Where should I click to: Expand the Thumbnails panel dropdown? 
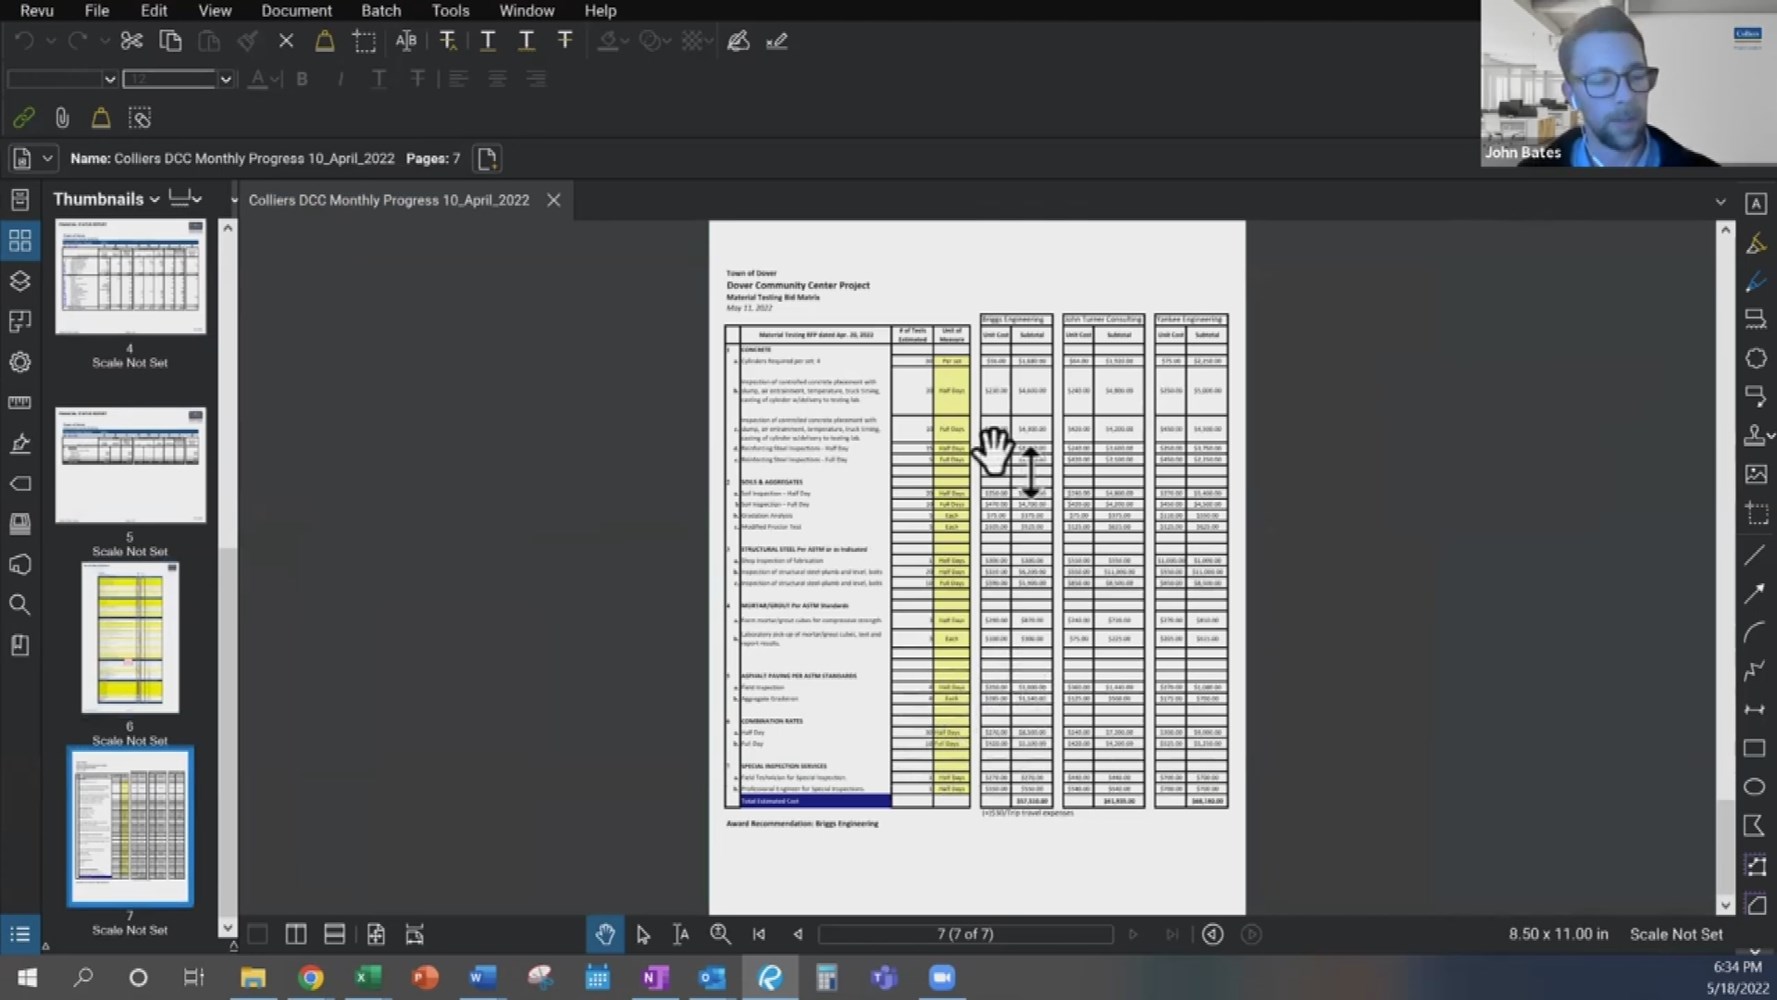[155, 200]
